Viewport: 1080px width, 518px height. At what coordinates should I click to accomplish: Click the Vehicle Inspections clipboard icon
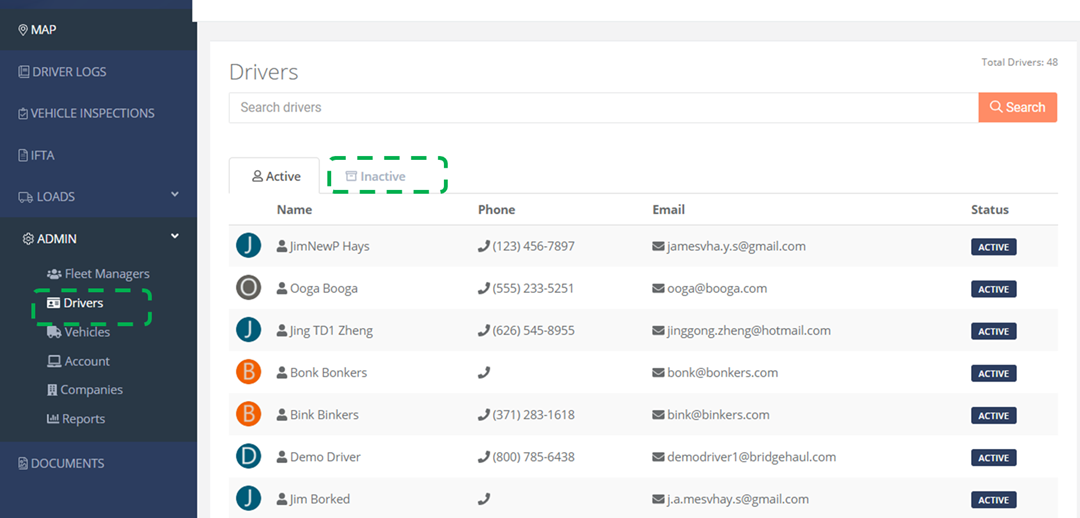click(23, 113)
